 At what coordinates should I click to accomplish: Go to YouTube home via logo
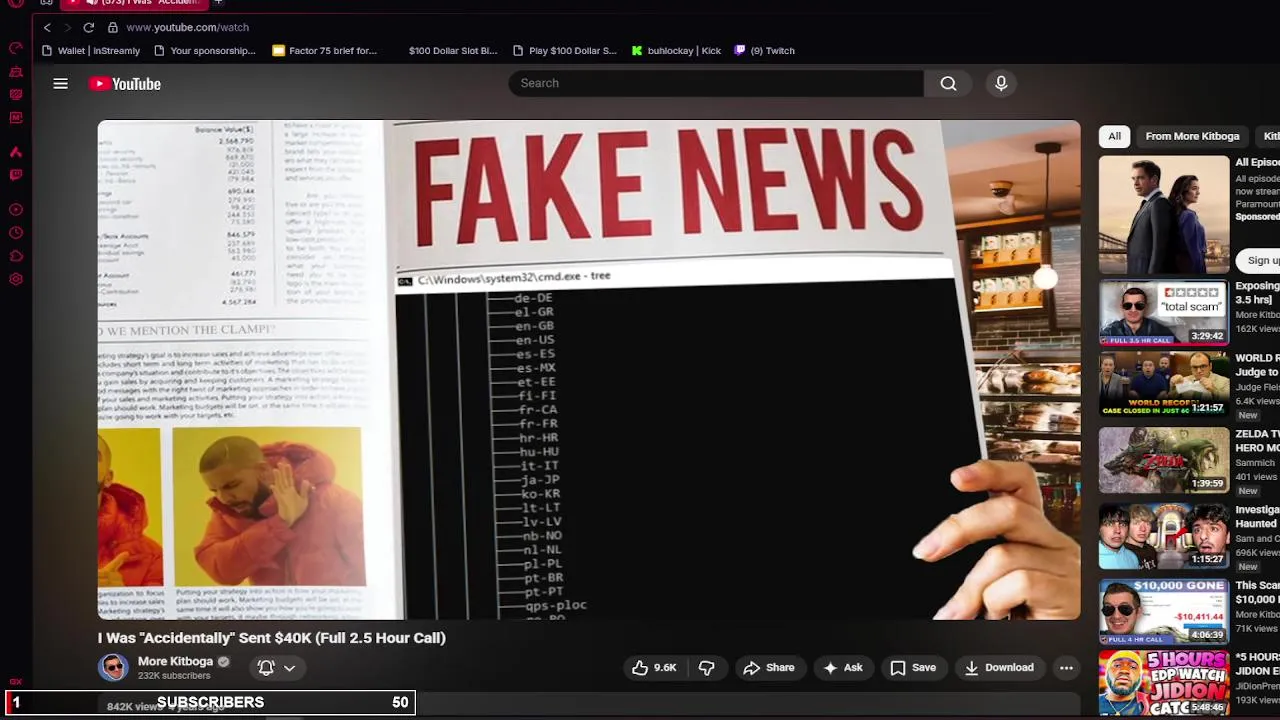[x=125, y=84]
